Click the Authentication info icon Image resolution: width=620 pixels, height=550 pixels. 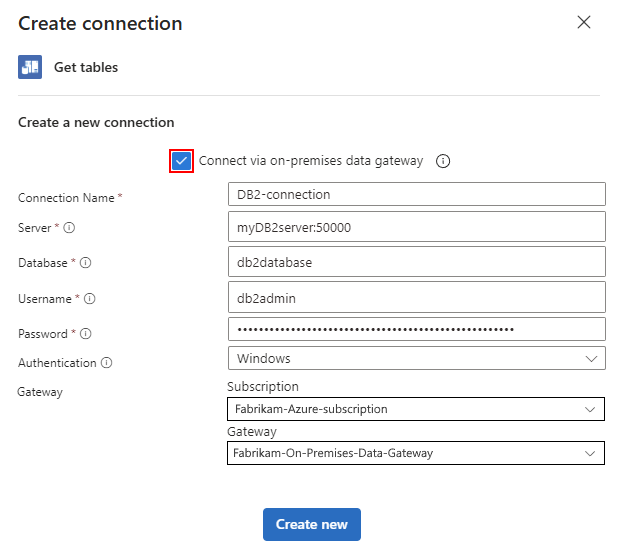(106, 363)
